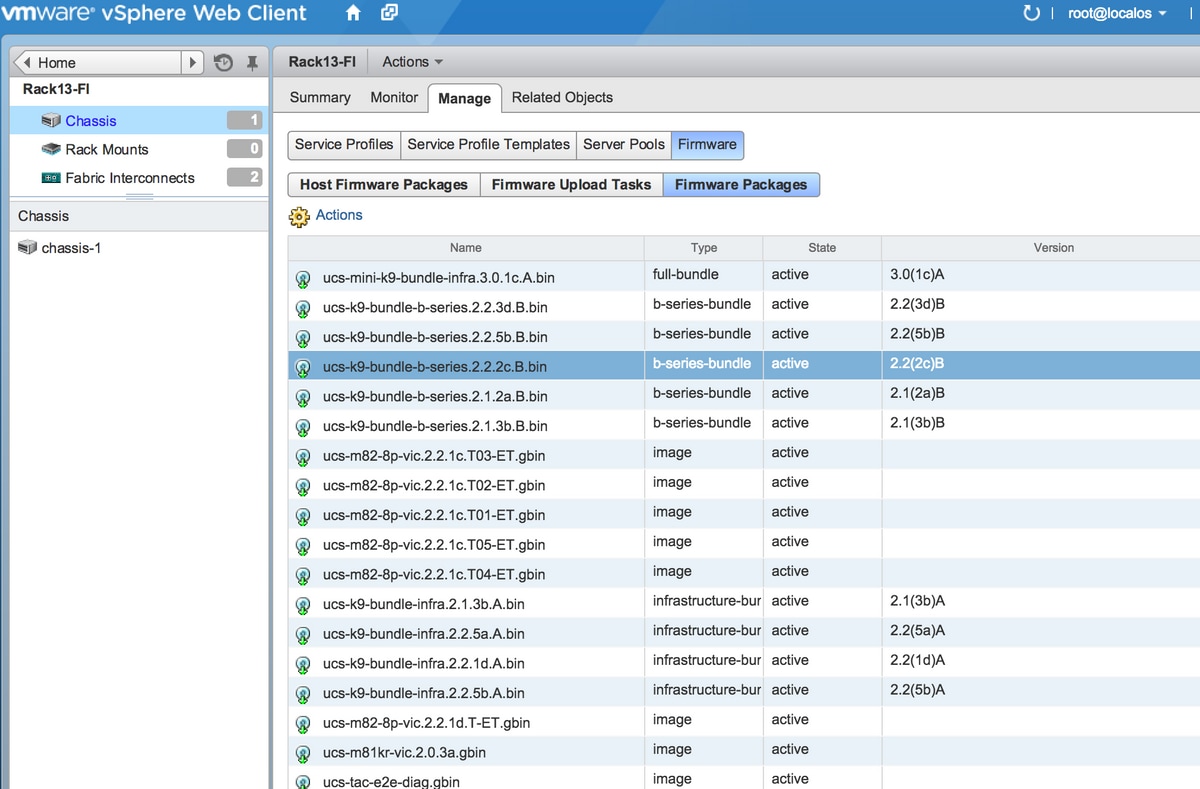This screenshot has width=1200, height=789.
Task: Click the icon for ucs-m82-8p-vic.2.2.1c.T04-ET.gbin
Action: point(303,576)
